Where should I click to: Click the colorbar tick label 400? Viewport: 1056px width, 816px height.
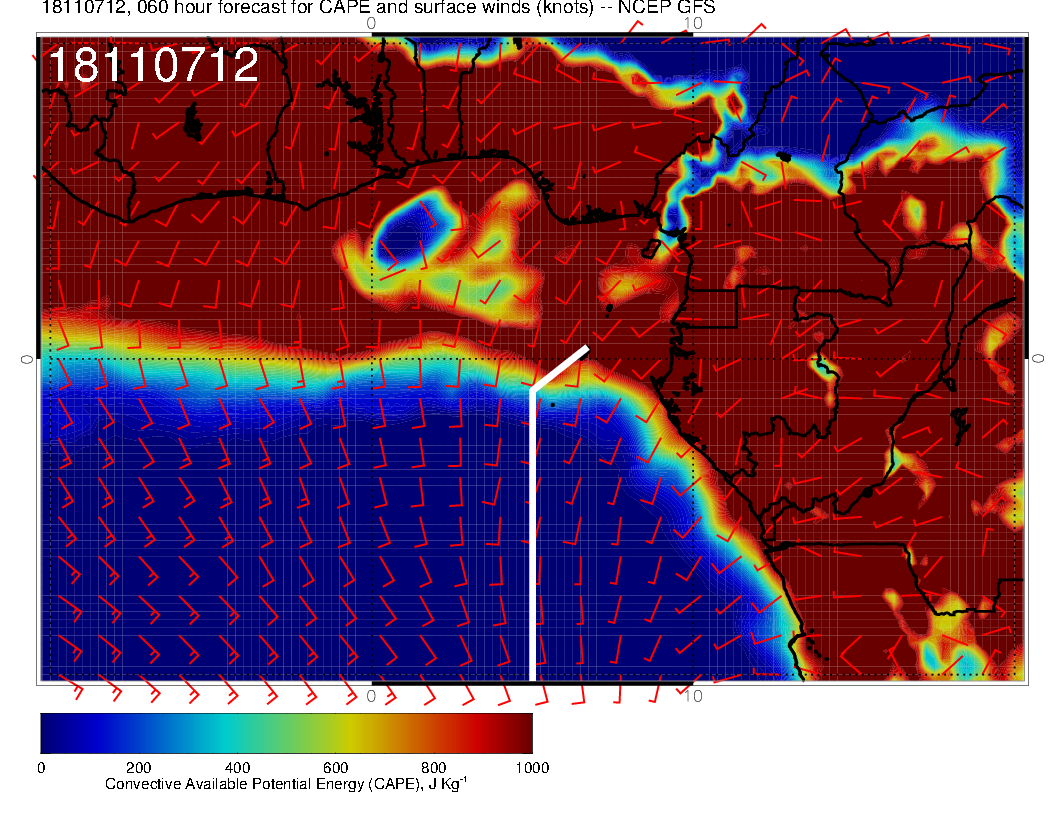(x=237, y=768)
